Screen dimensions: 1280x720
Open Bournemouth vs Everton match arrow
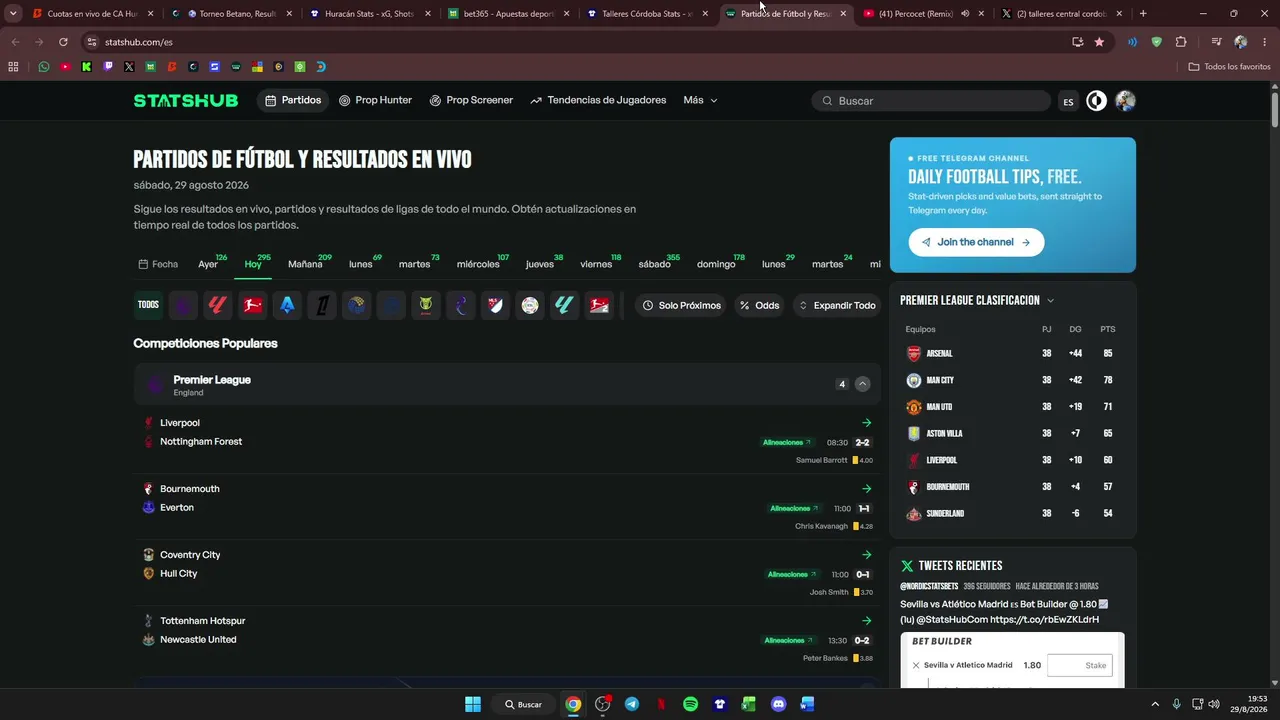(866, 489)
